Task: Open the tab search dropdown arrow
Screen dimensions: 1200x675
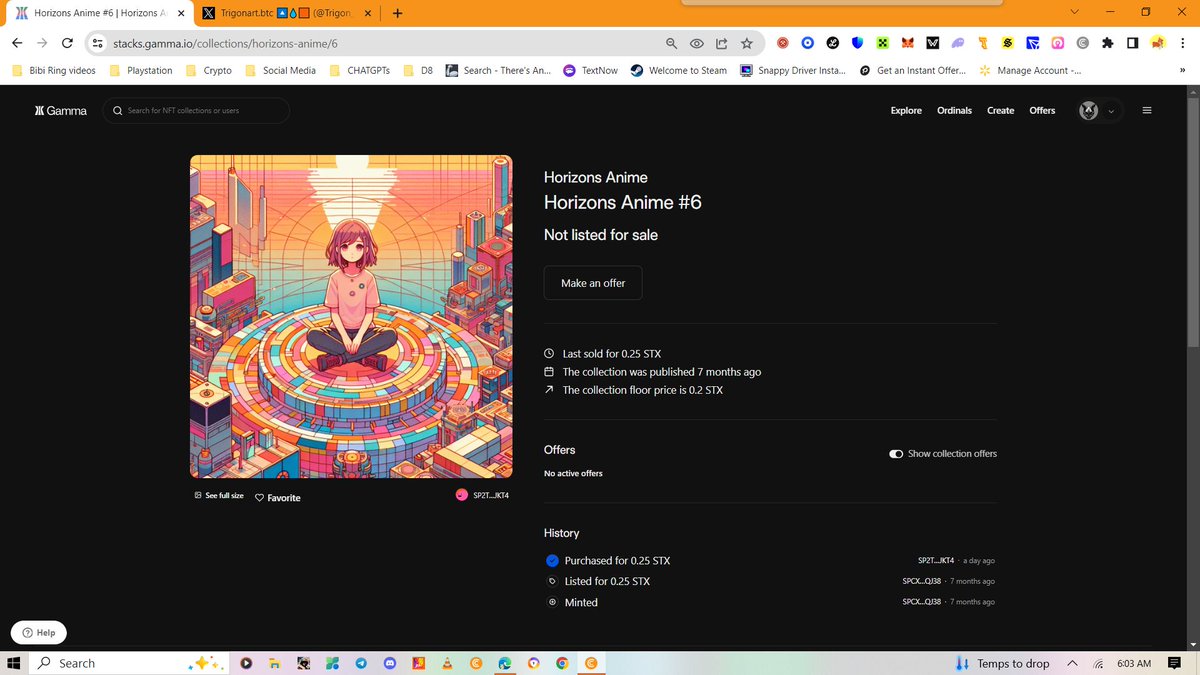Action: [1075, 12]
